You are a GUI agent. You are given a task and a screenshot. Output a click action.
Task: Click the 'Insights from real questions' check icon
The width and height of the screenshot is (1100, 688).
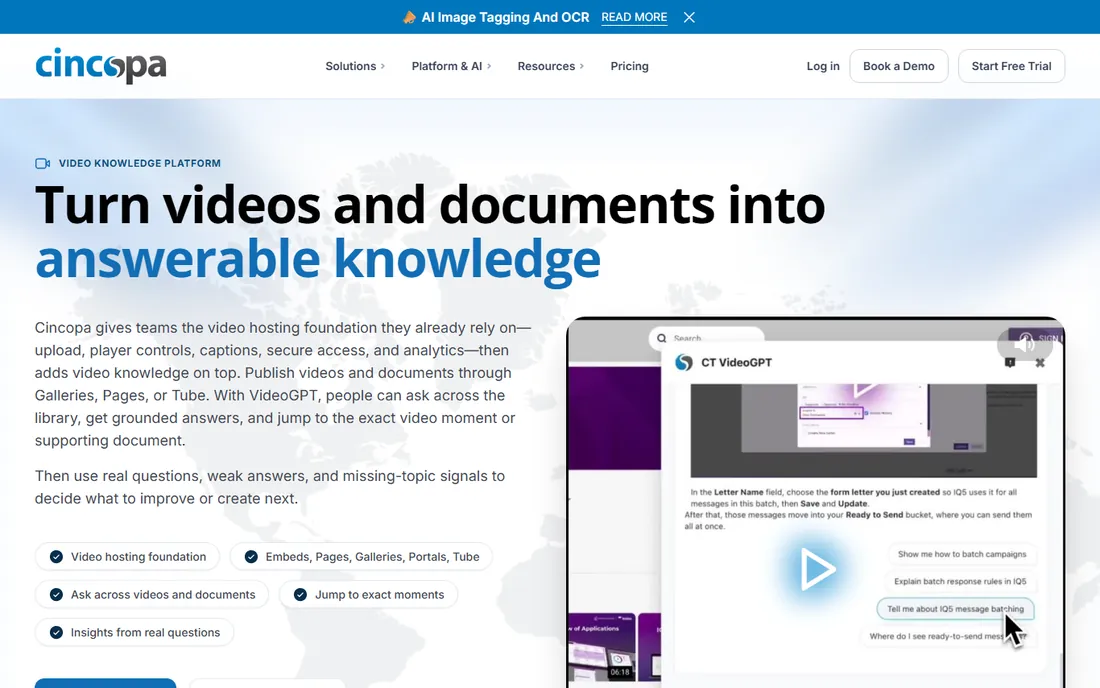point(56,633)
